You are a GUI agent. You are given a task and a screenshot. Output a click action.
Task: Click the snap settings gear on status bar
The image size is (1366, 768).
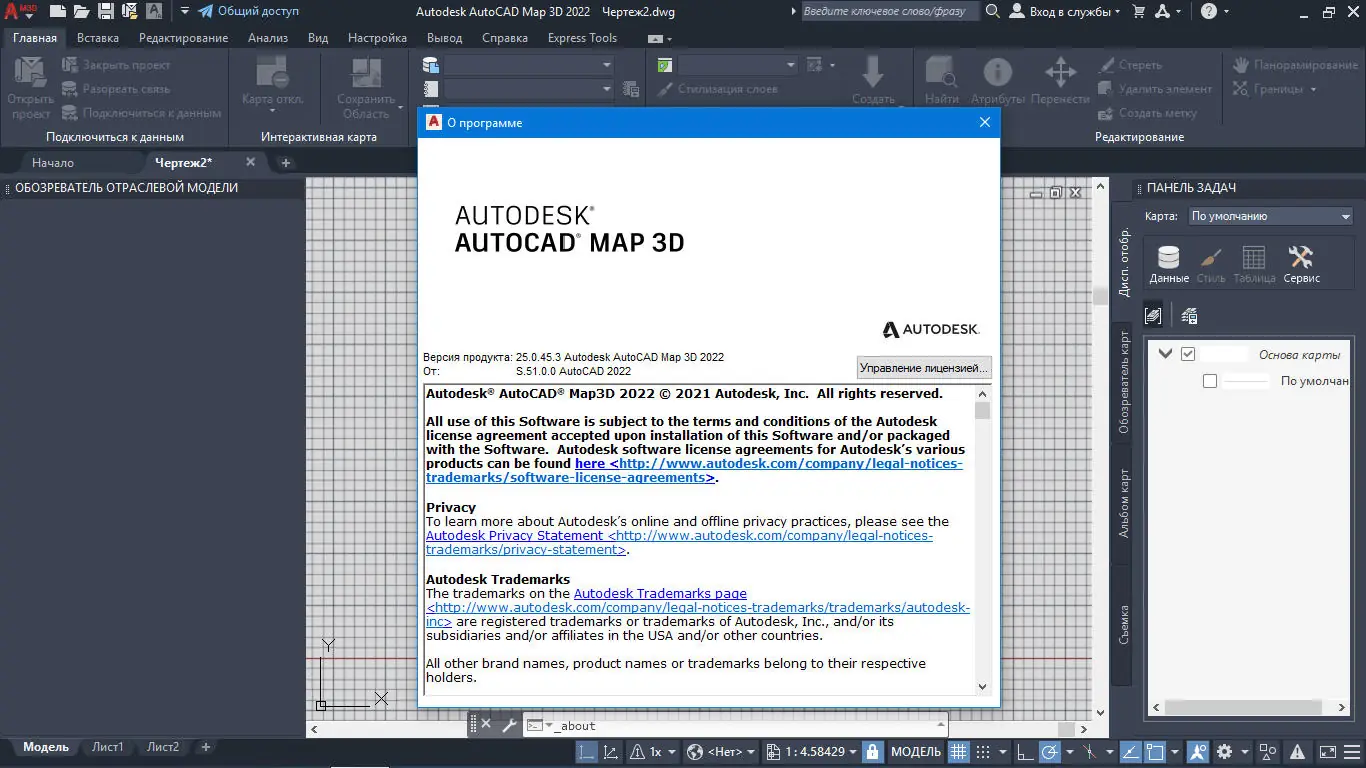[x=1224, y=751]
